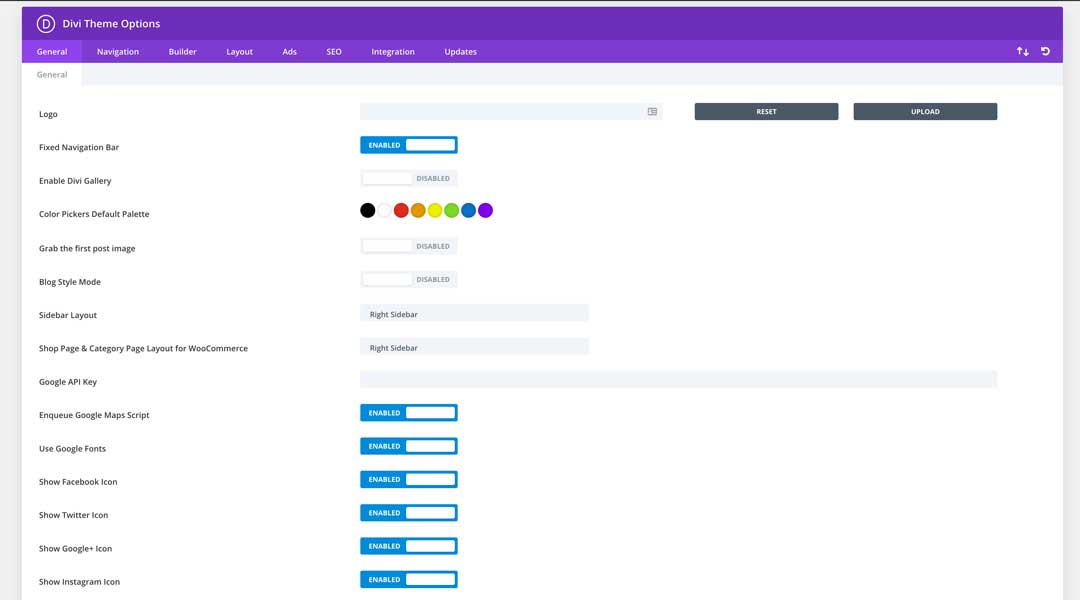Switch off Show Facebook Icon
Image resolution: width=1080 pixels, height=600 pixels.
pyautogui.click(x=408, y=479)
